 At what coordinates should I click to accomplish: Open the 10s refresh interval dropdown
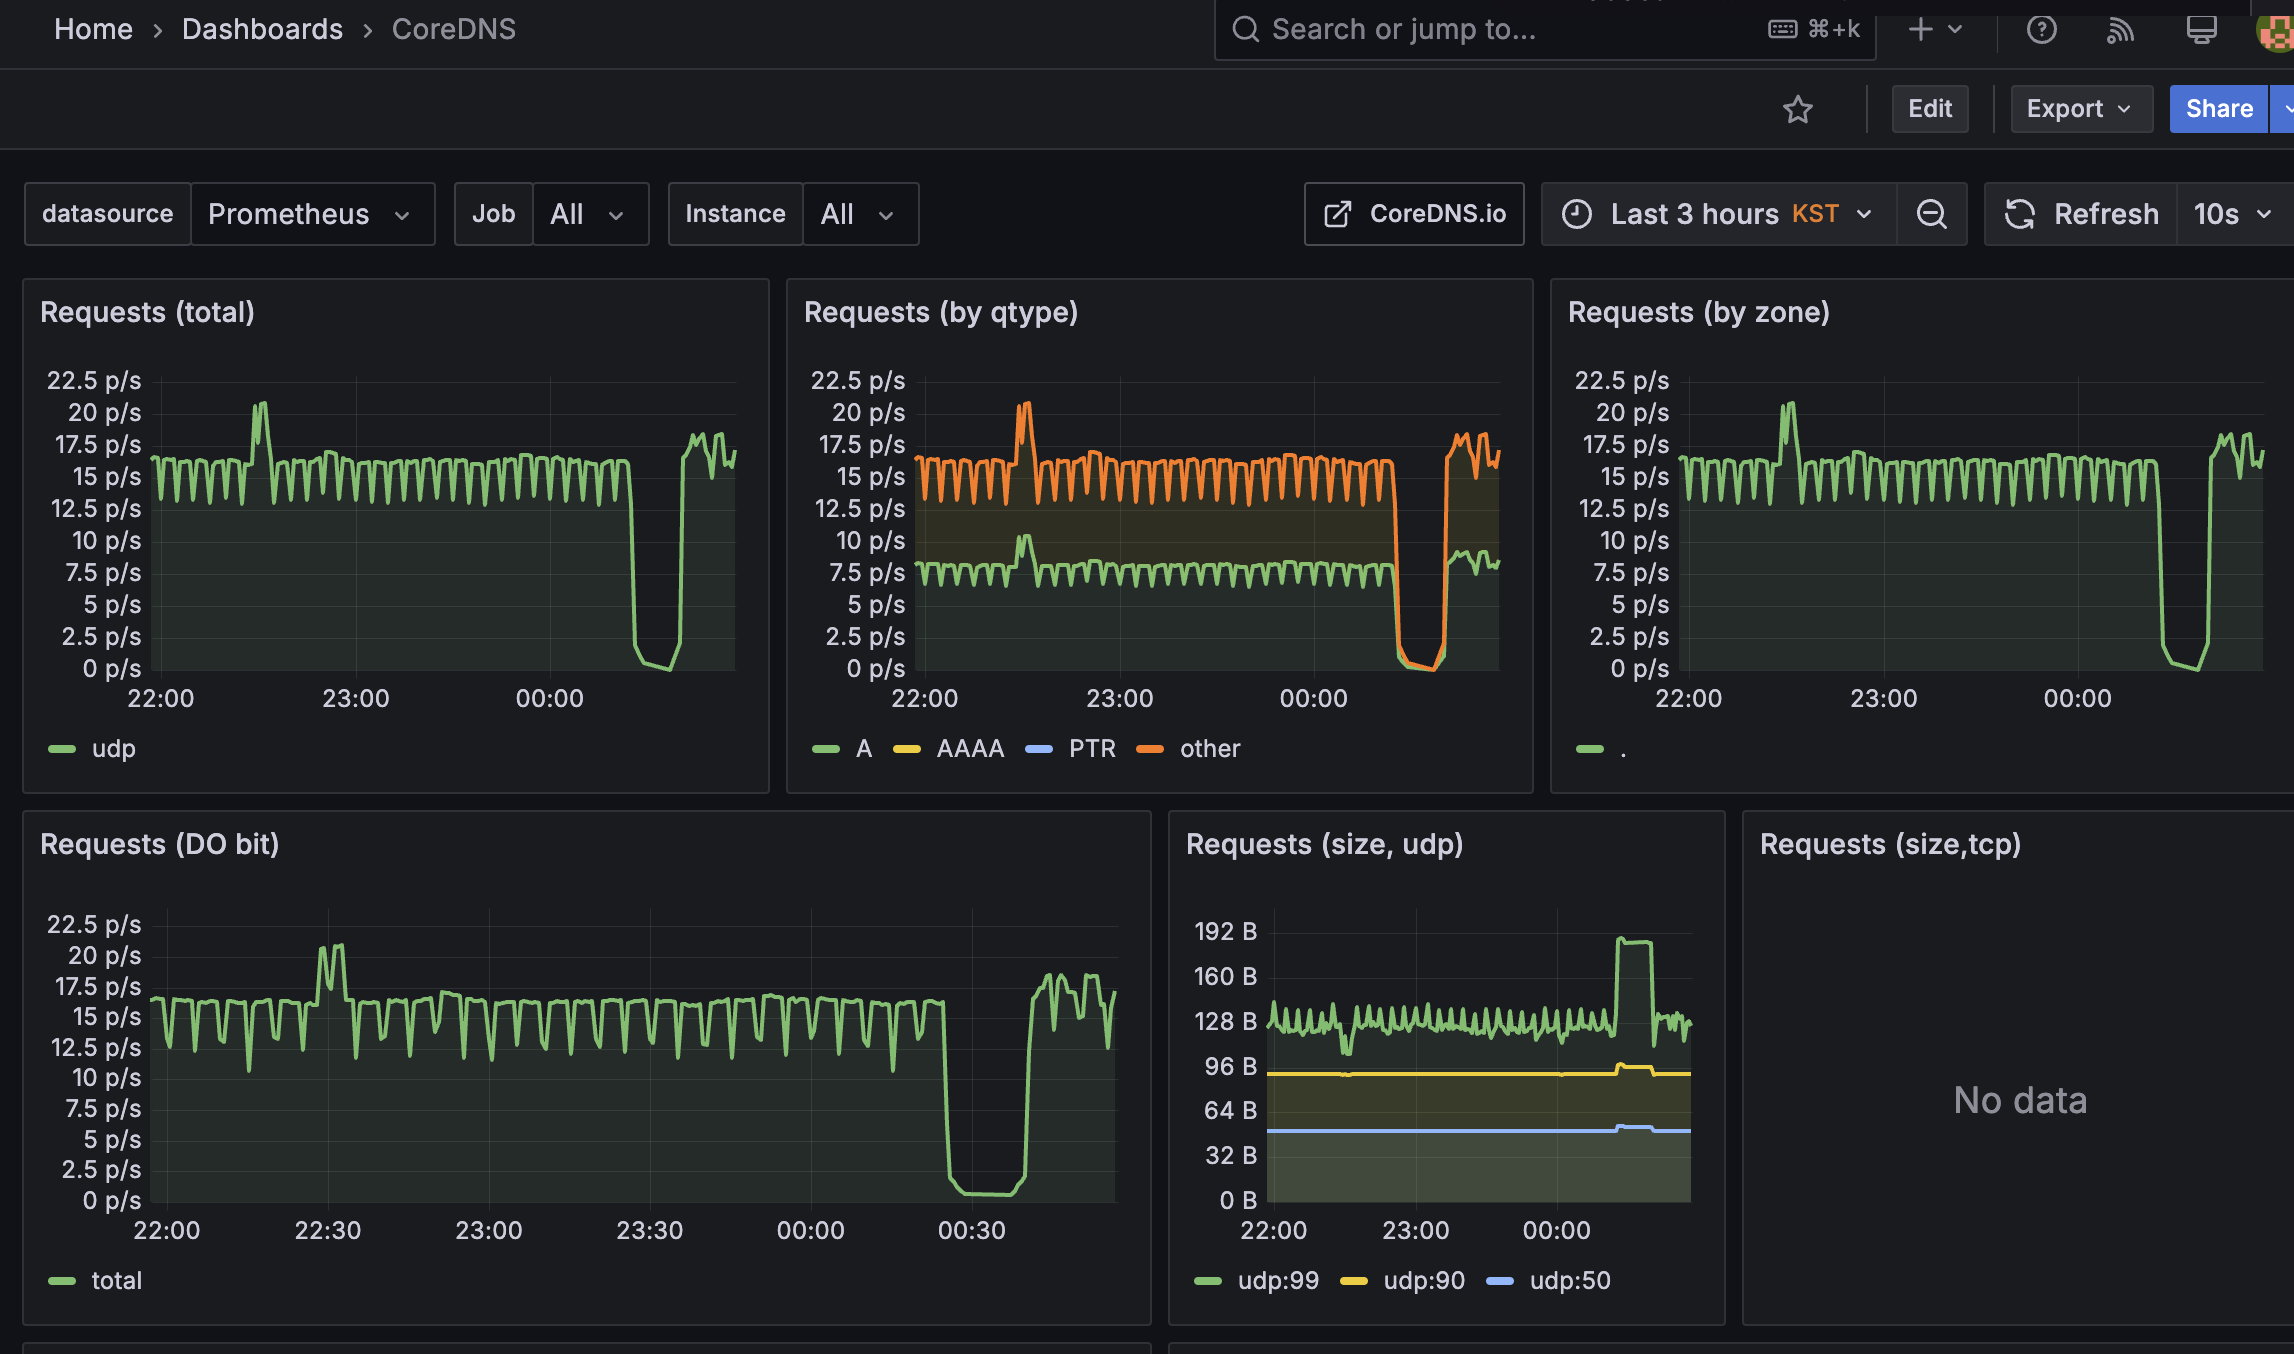2232,214
